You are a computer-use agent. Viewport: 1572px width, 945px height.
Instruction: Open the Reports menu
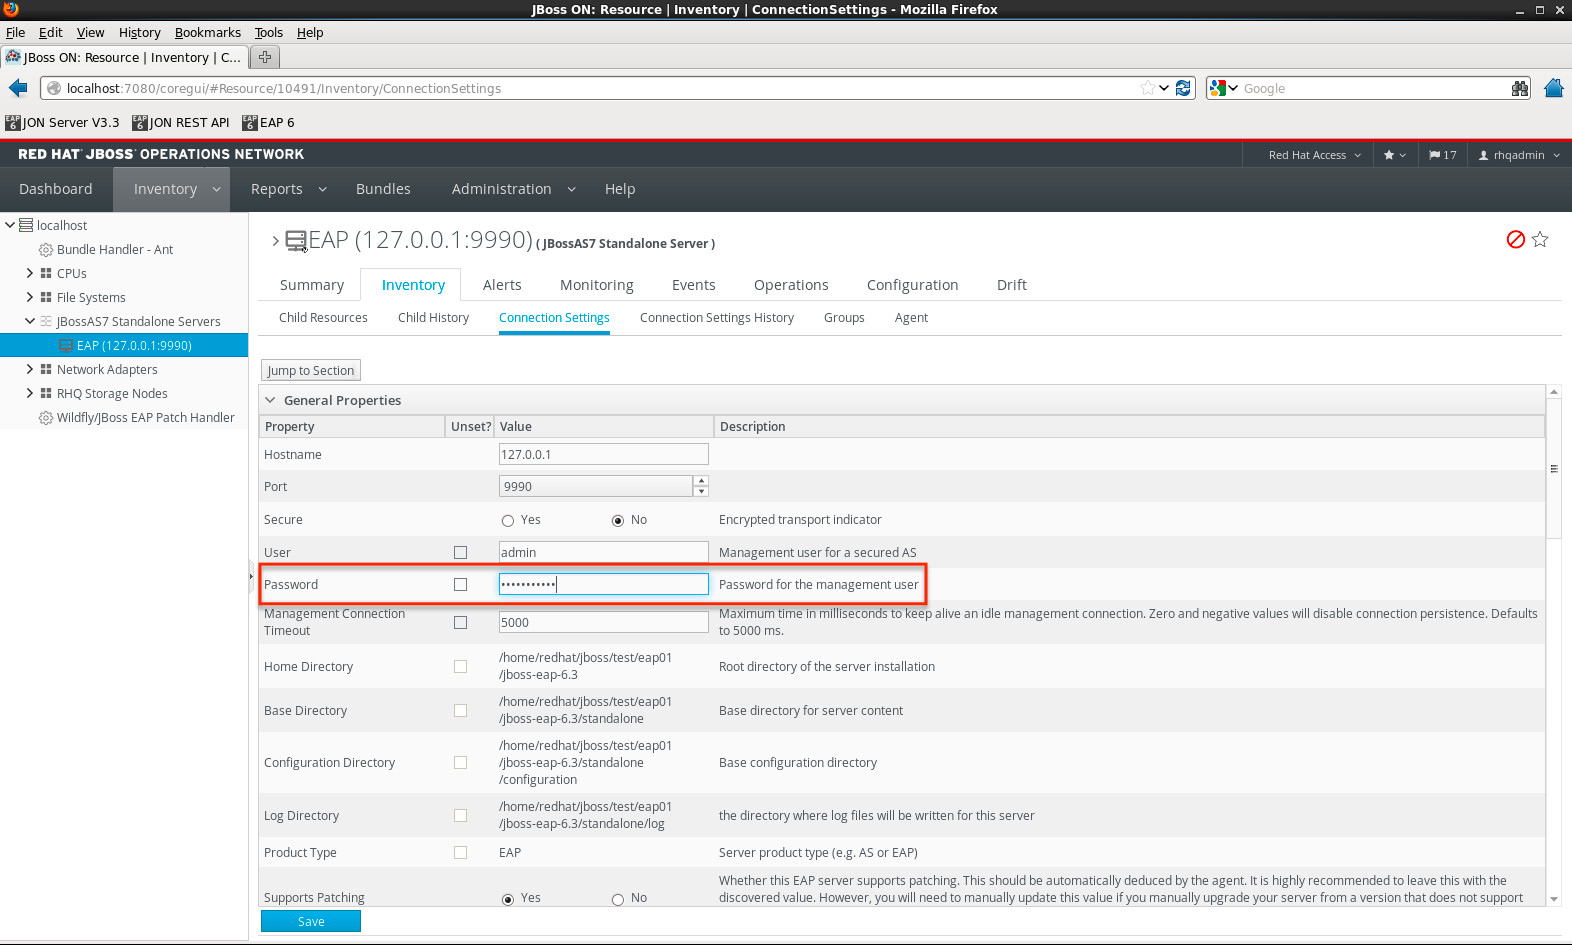[288, 189]
